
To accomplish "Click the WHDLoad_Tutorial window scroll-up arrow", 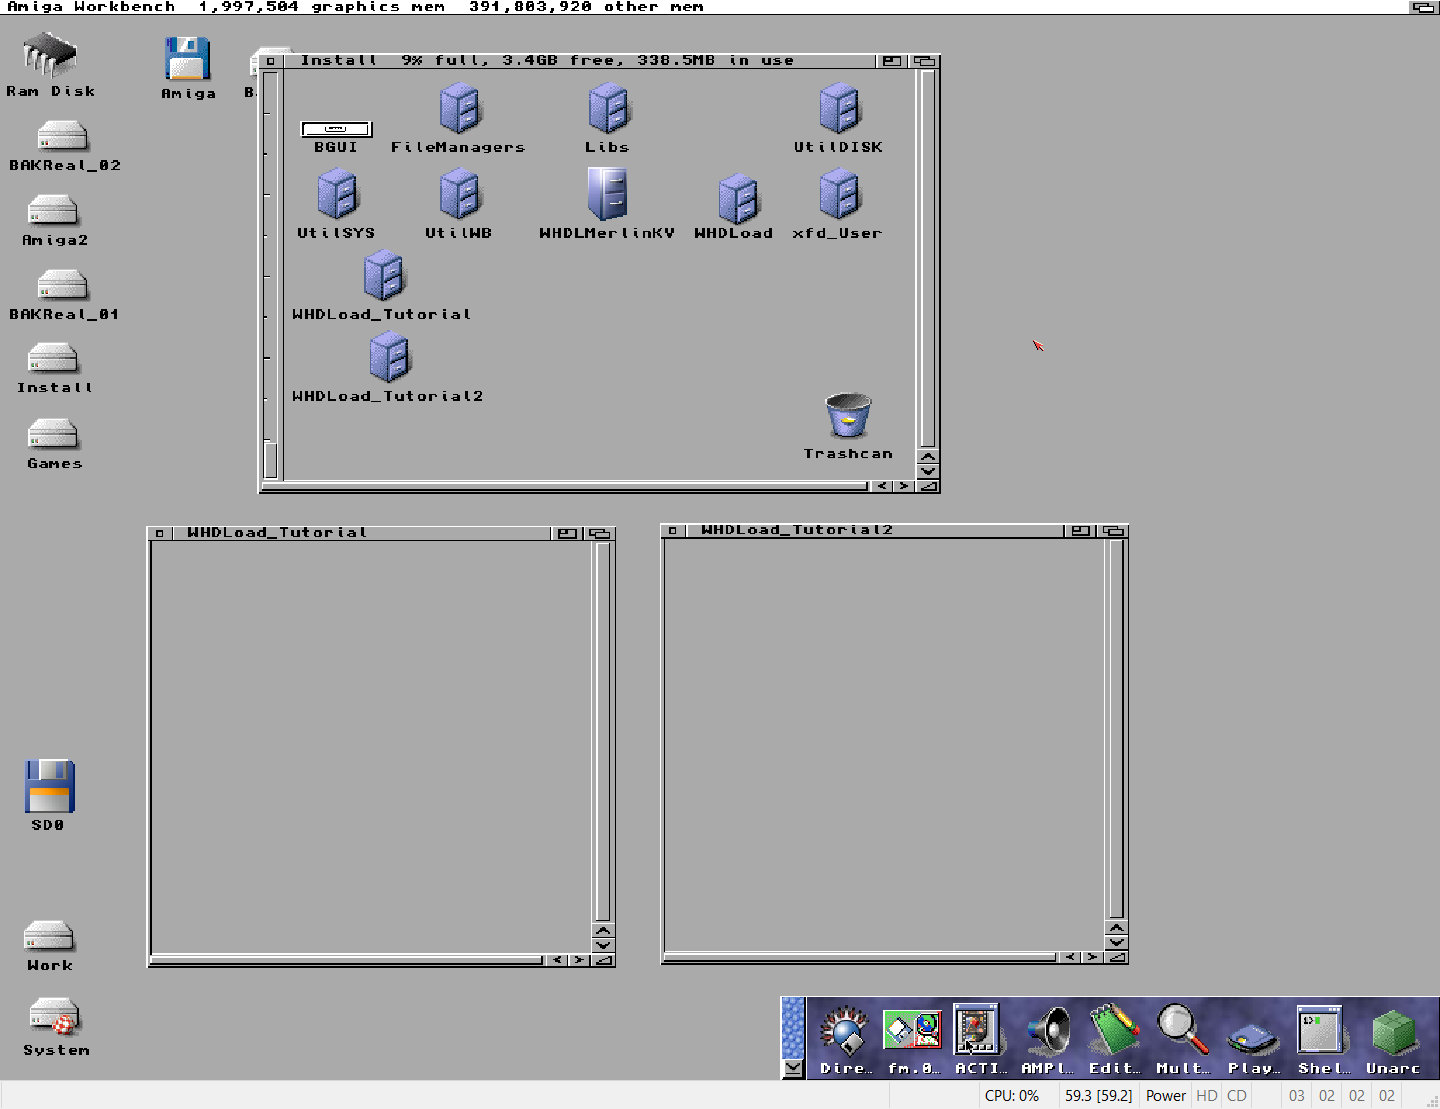I will pyautogui.click(x=603, y=931).
